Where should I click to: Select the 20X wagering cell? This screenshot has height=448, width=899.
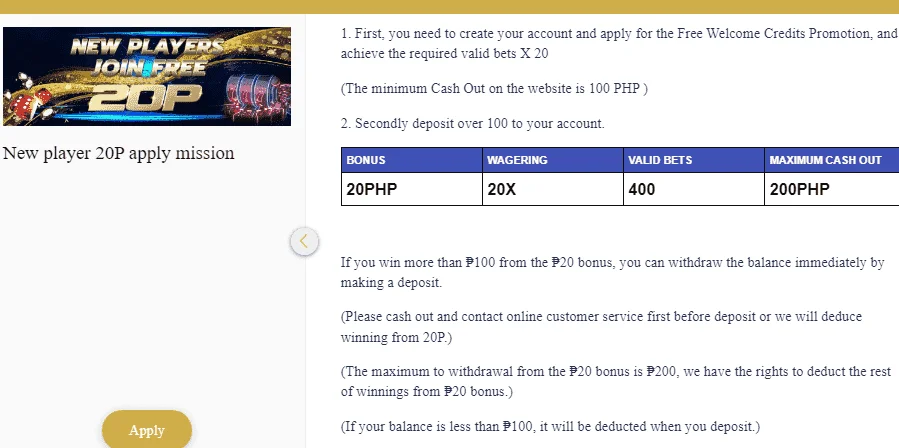click(553, 189)
